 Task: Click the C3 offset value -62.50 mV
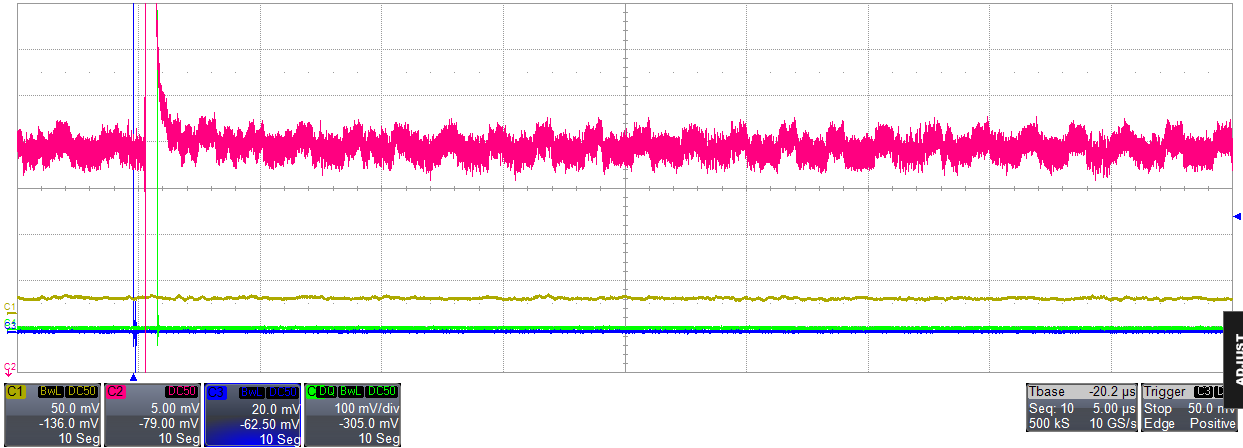pos(270,425)
